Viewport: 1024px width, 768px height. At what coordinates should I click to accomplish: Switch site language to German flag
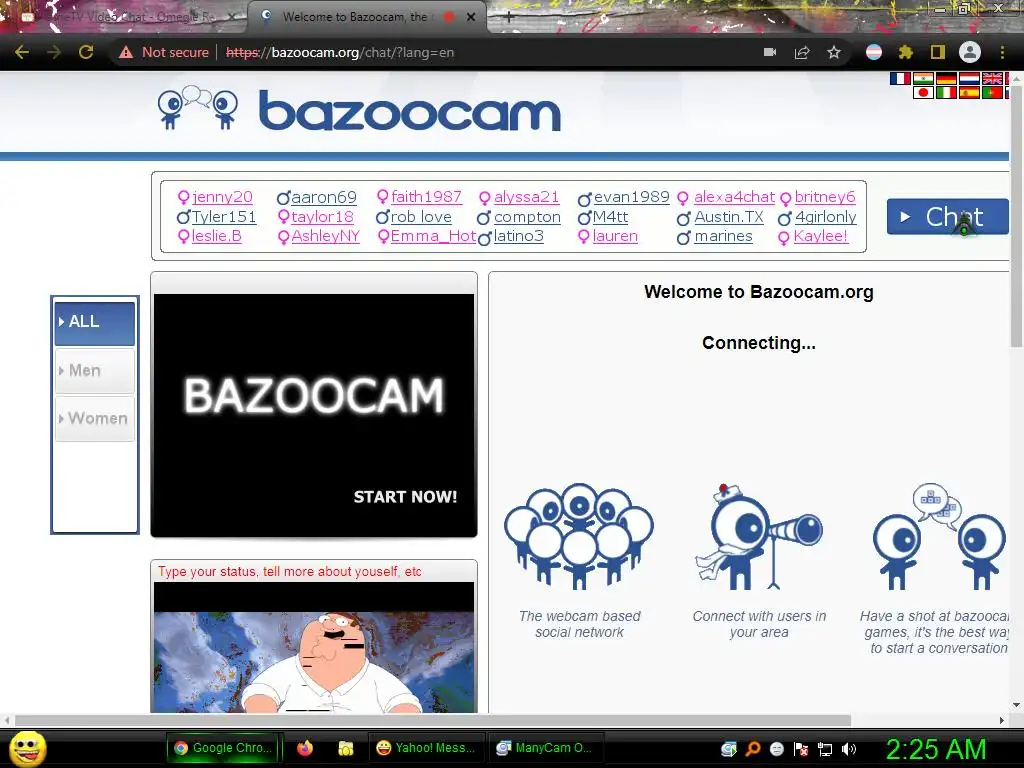click(946, 78)
